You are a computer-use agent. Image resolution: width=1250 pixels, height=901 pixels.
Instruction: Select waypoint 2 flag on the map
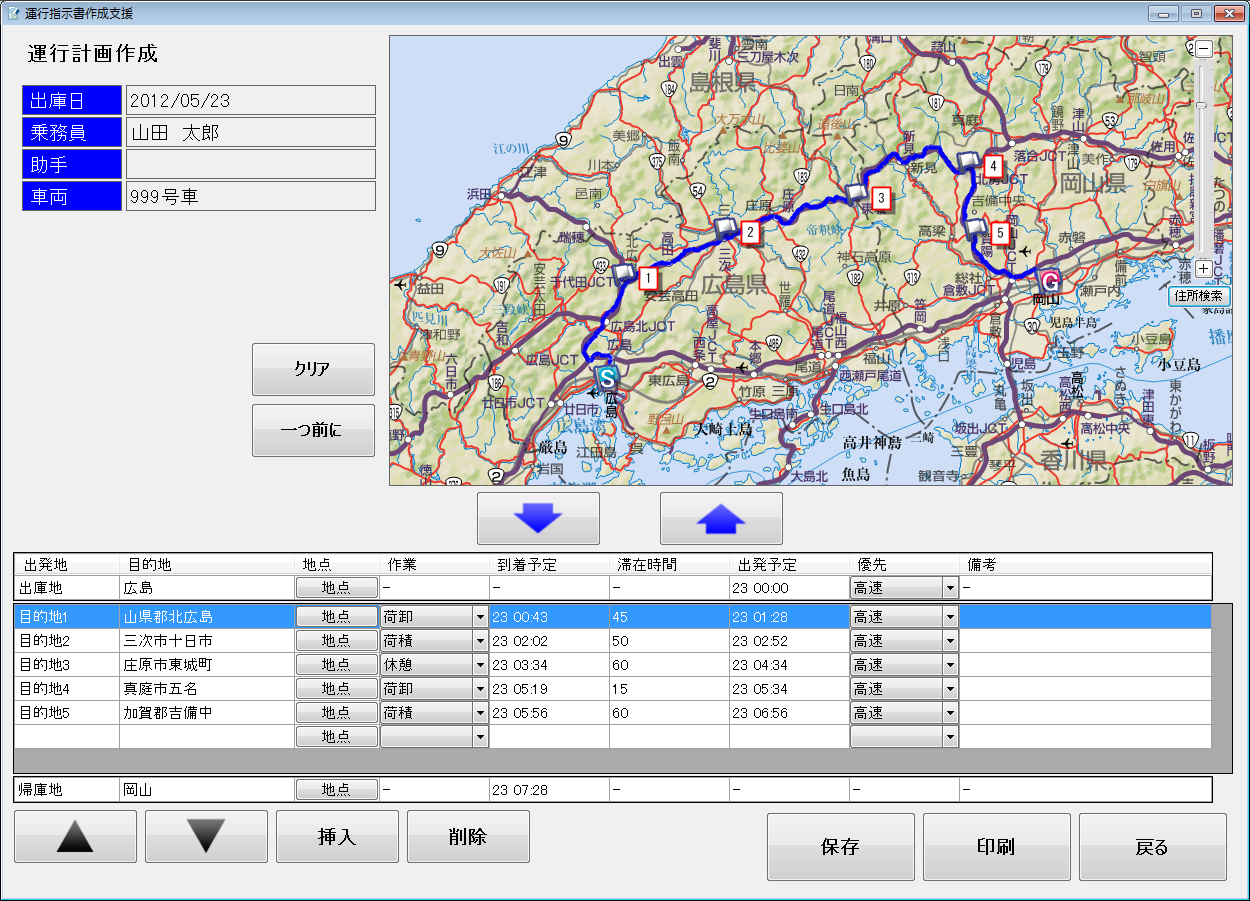(725, 227)
